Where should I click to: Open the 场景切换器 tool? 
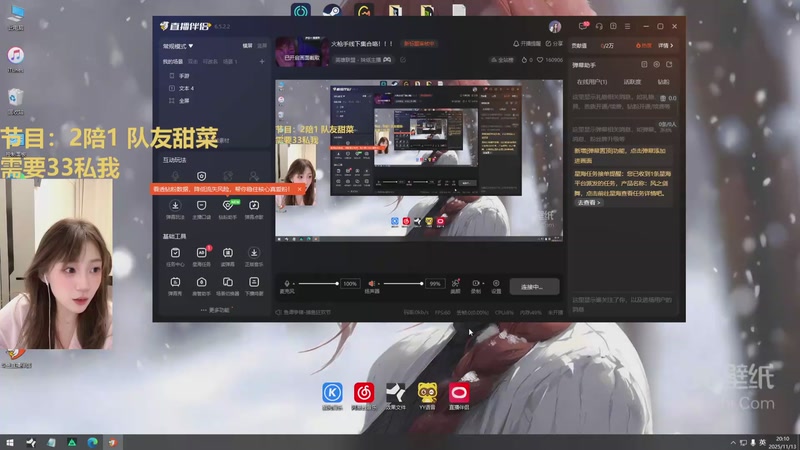click(228, 286)
